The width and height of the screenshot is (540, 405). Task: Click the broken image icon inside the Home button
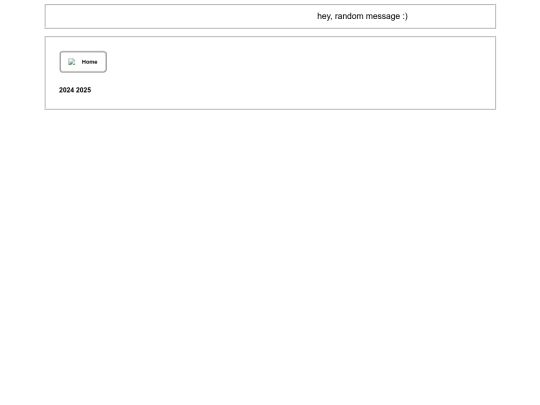tap(72, 62)
